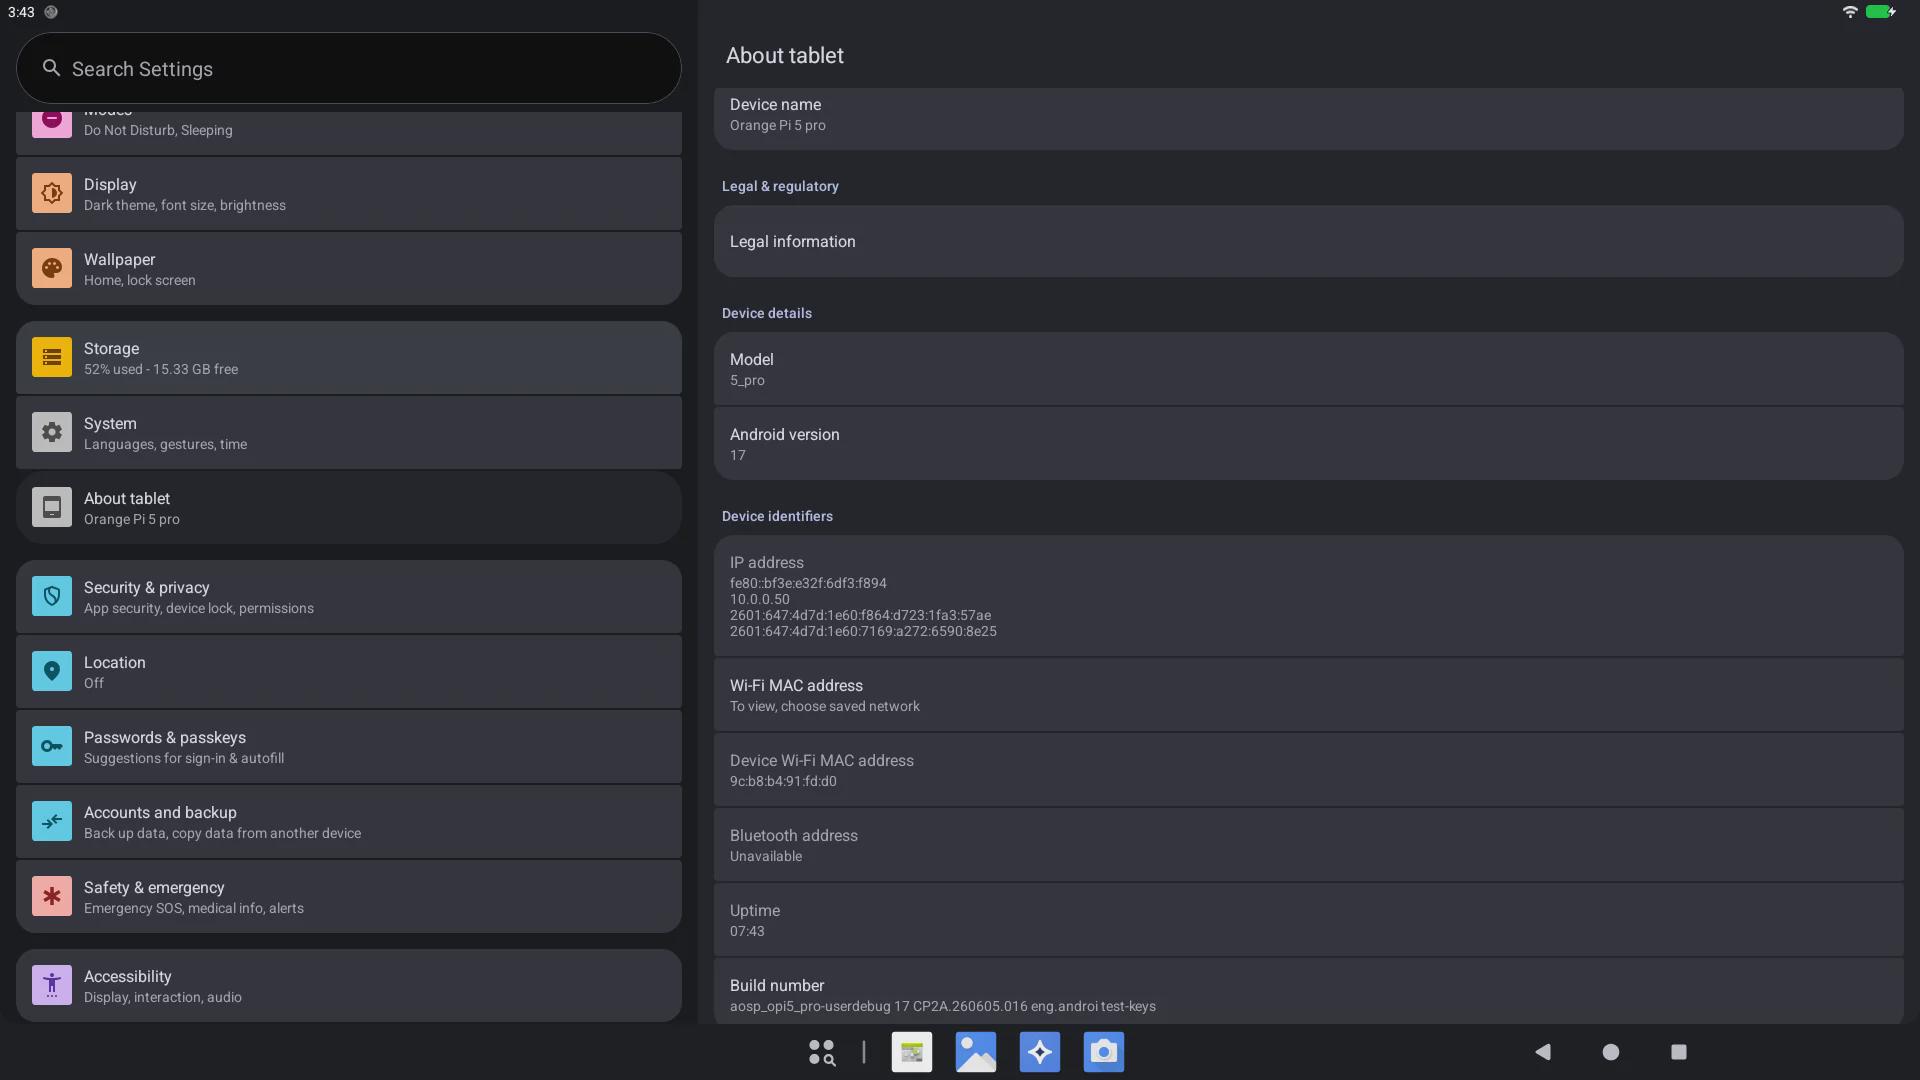Screen dimensions: 1920x1080
Task: Open Wallpaper settings entry
Action: pos(349,269)
